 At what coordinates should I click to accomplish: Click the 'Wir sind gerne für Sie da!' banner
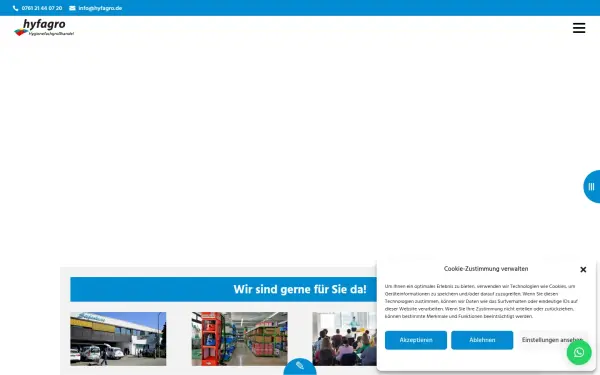223,289
